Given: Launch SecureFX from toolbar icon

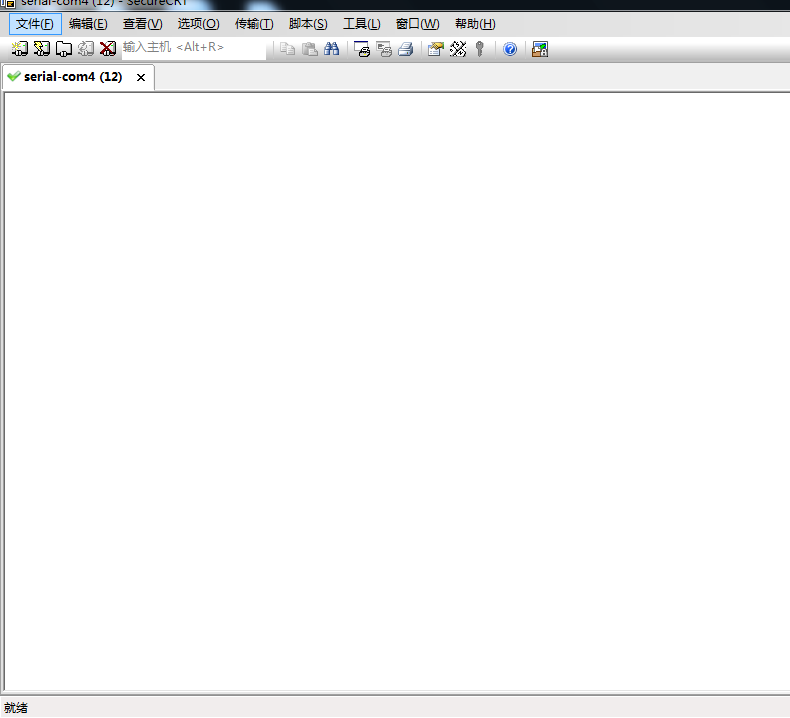Looking at the screenshot, I should tap(540, 49).
